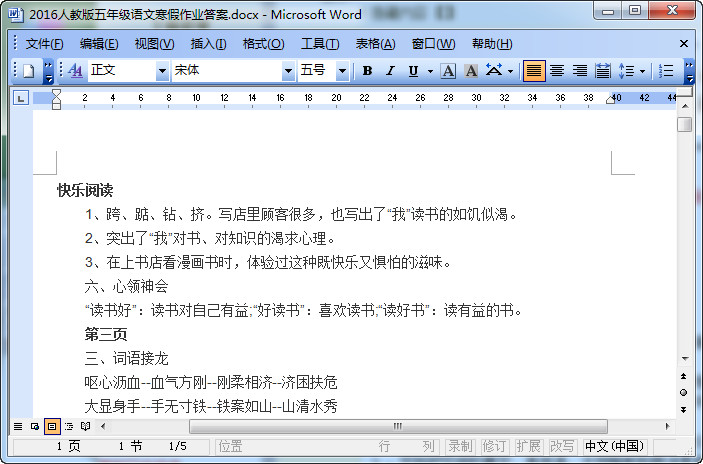Open the 插入(I) menu

coord(208,44)
